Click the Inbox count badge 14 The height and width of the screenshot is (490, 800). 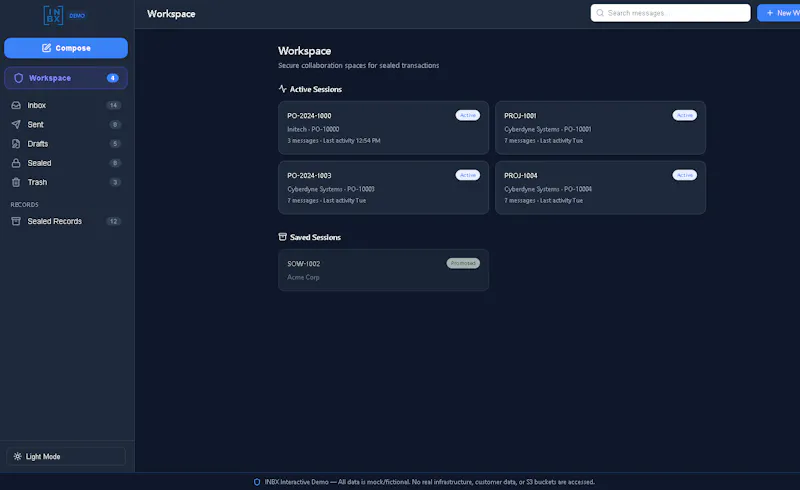pos(113,105)
